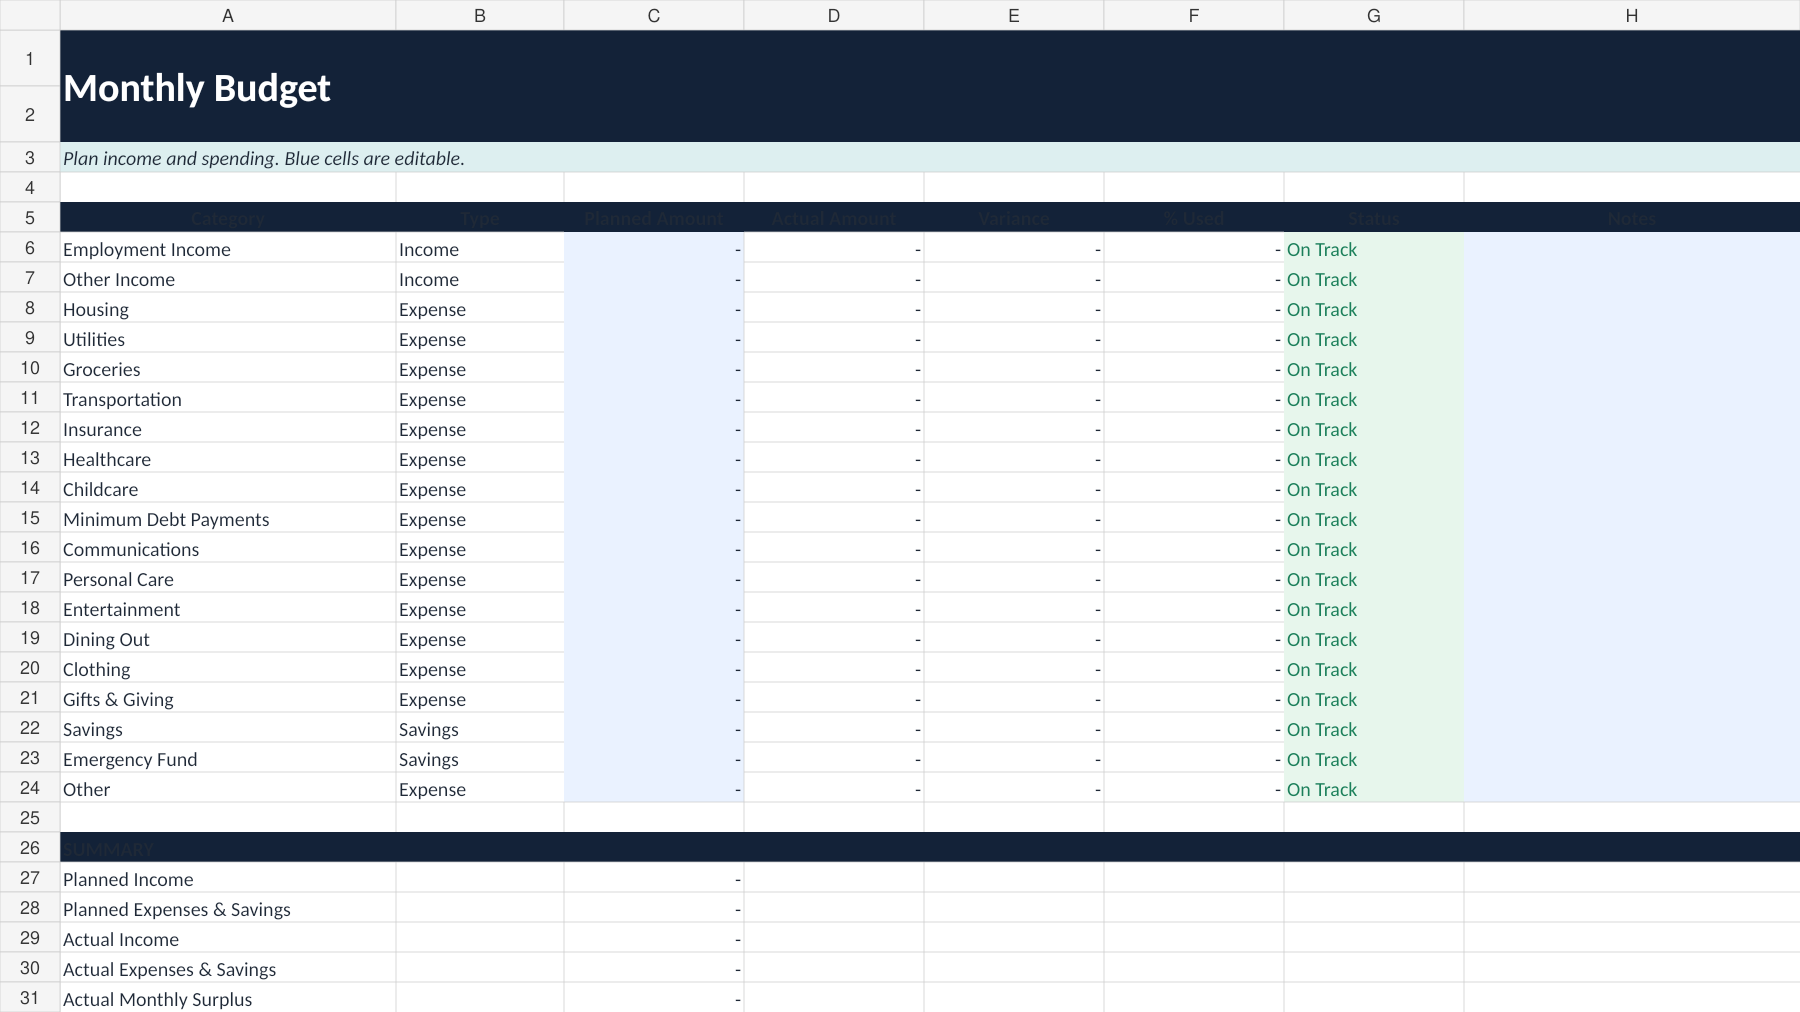Click the Planned Income value cell
This screenshot has width=1800, height=1012.
[x=654, y=878]
